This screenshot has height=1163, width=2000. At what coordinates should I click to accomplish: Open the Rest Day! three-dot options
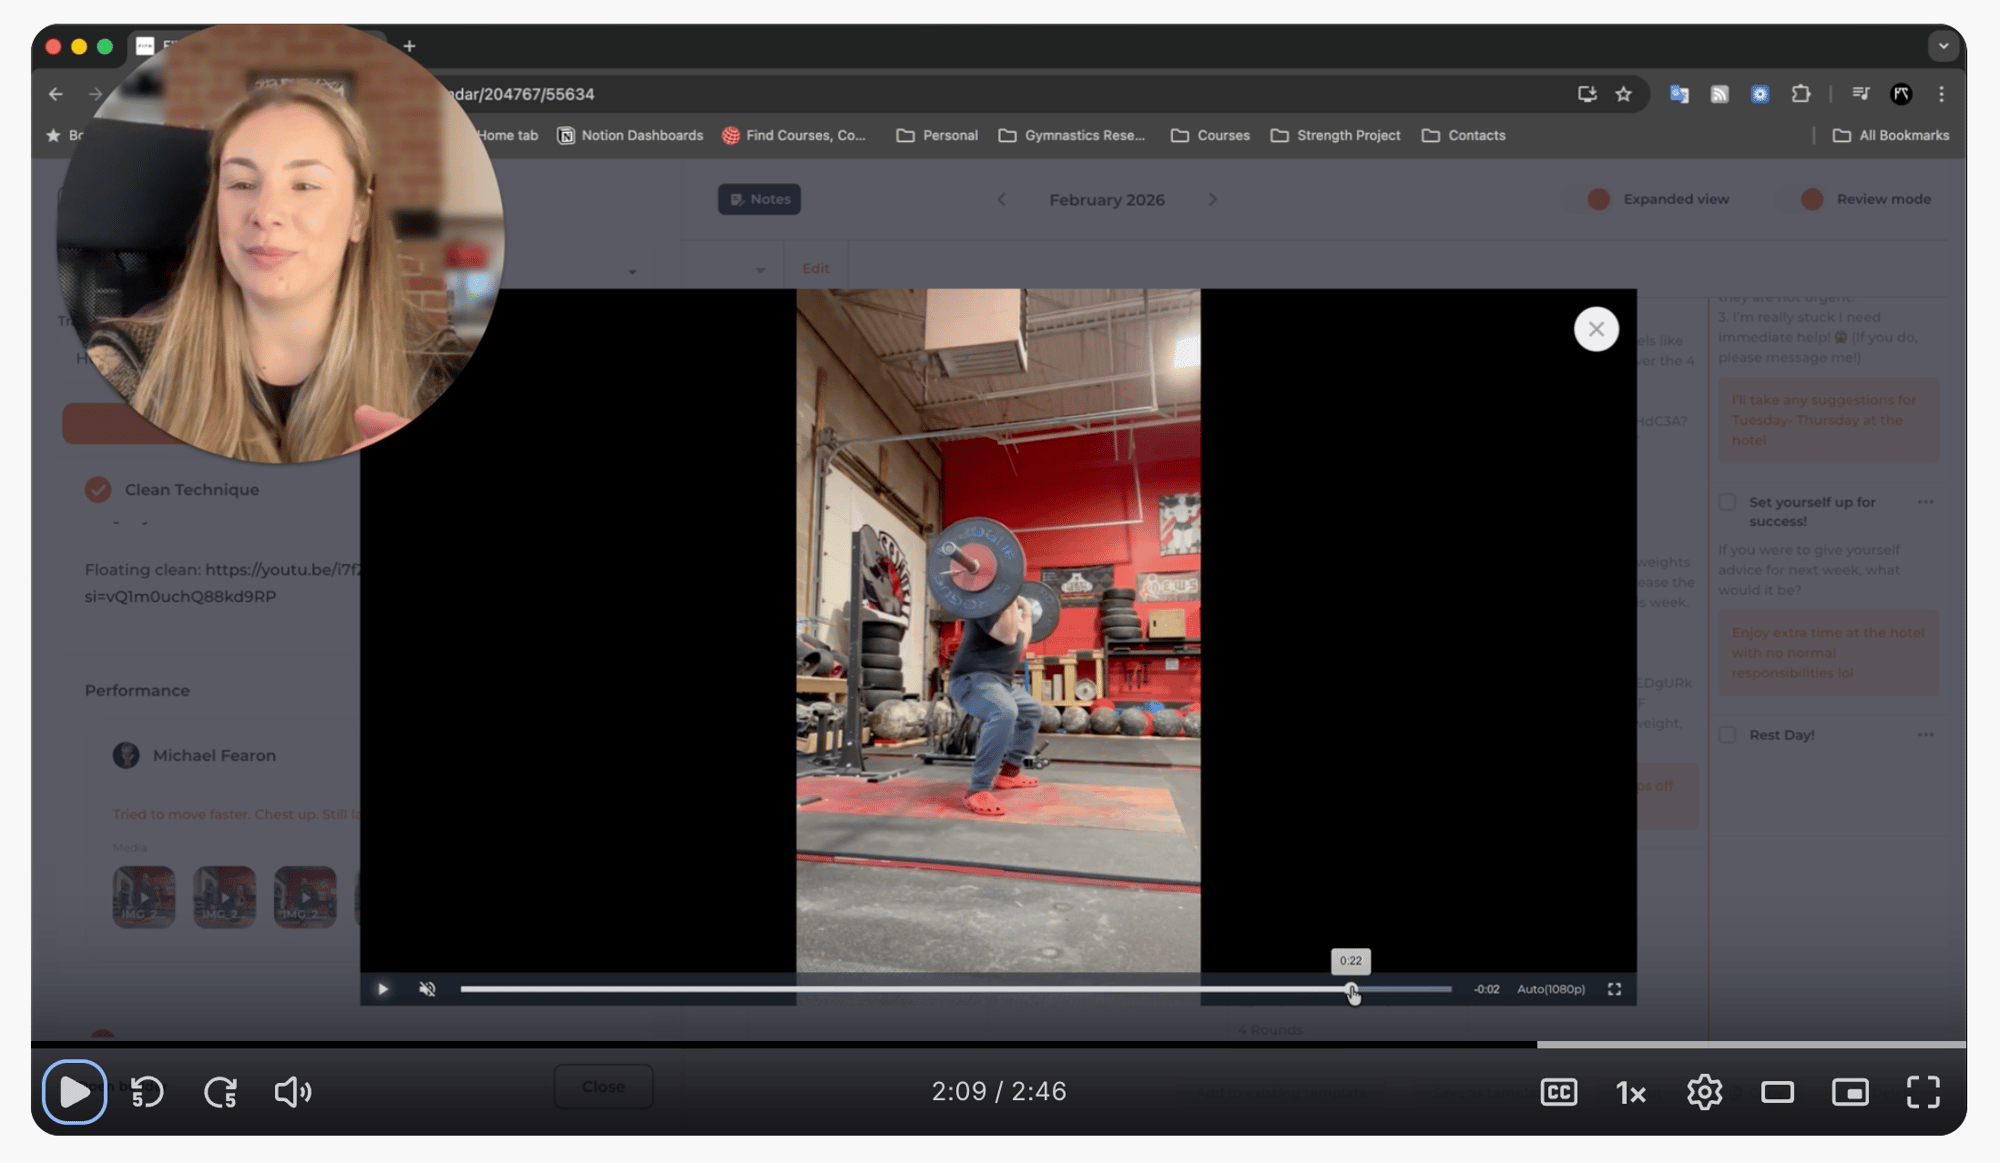click(x=1925, y=735)
